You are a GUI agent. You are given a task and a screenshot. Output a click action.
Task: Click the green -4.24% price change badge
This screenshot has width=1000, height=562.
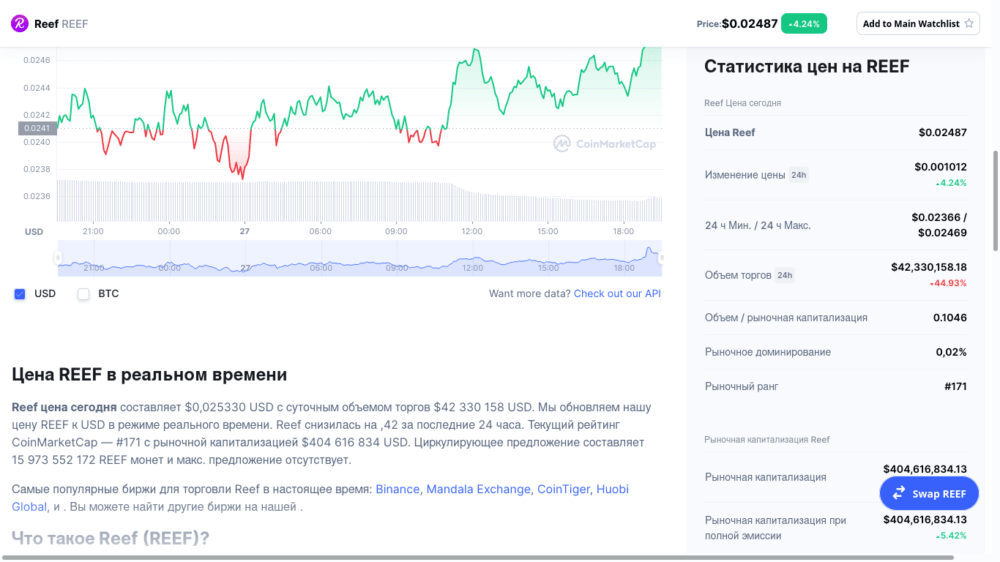click(x=804, y=24)
